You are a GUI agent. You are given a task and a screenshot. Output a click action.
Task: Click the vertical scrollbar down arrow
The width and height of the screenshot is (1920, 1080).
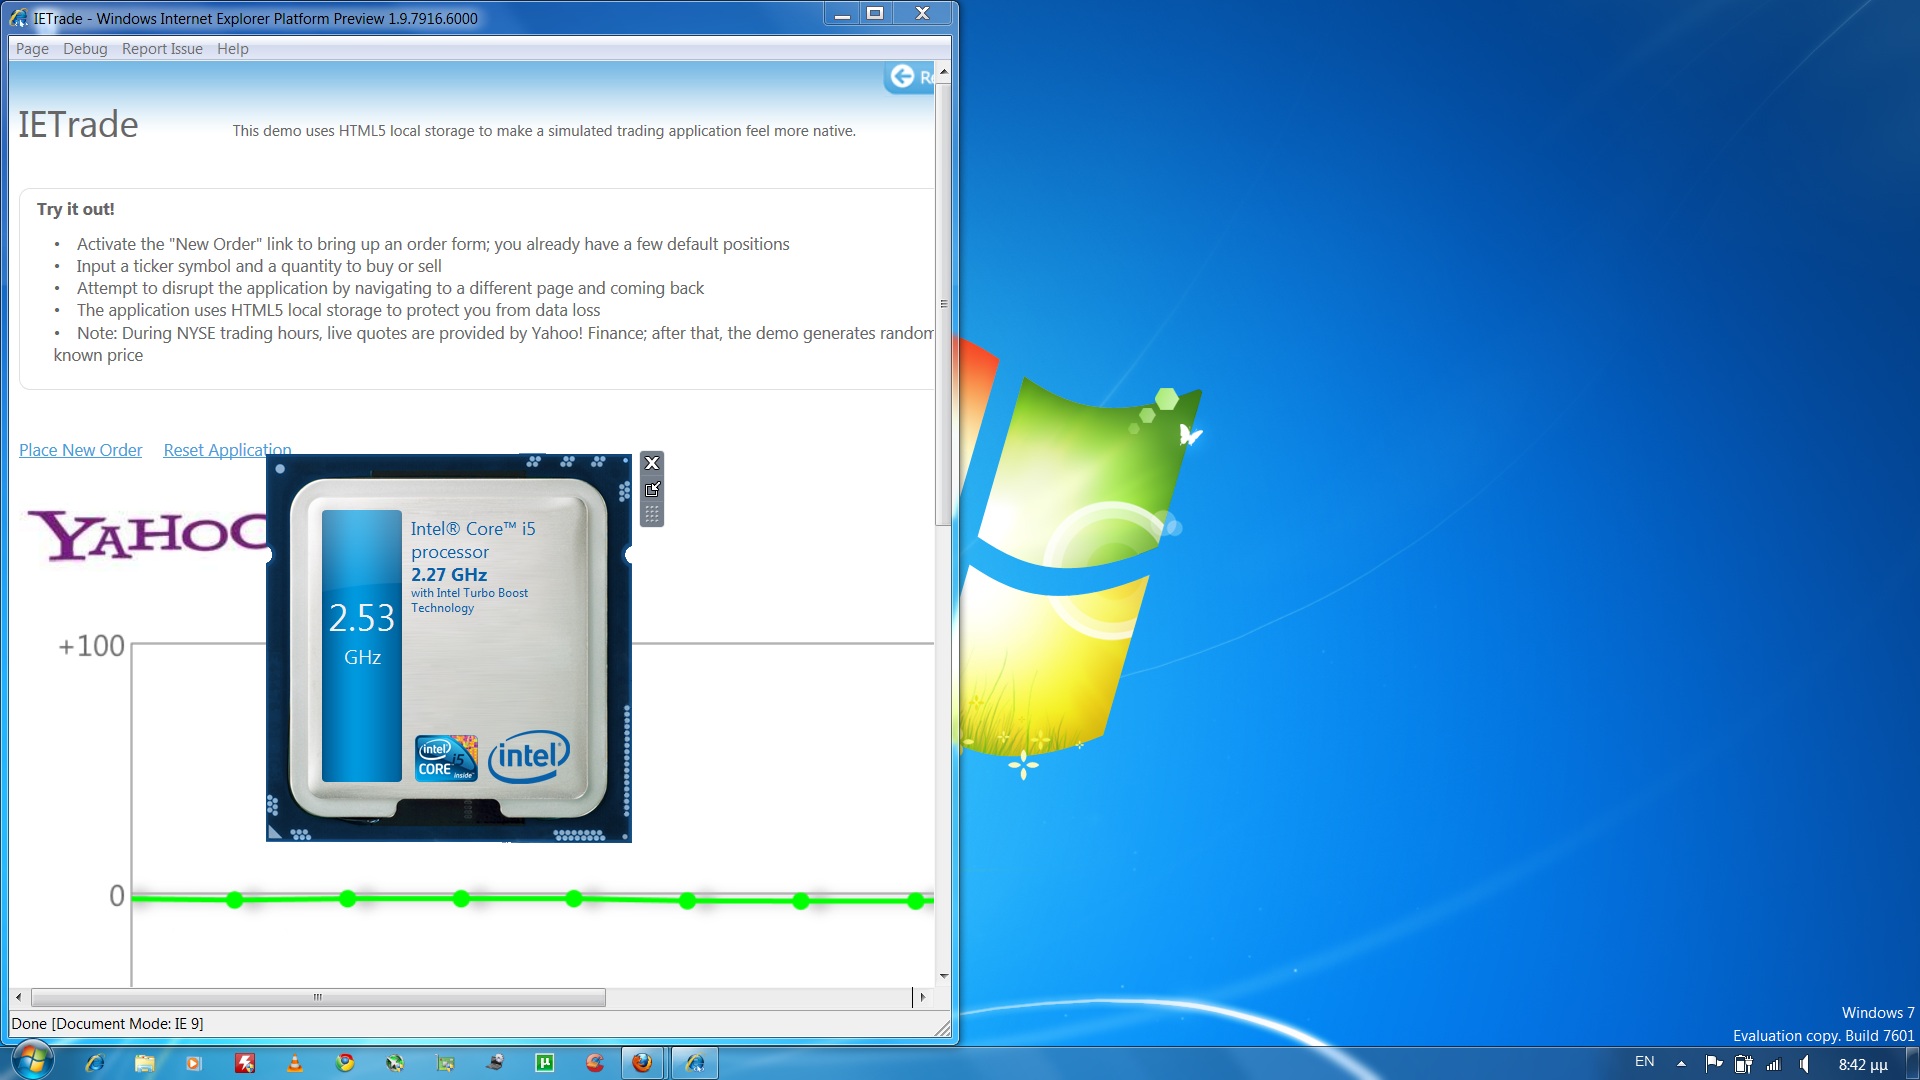(x=943, y=976)
